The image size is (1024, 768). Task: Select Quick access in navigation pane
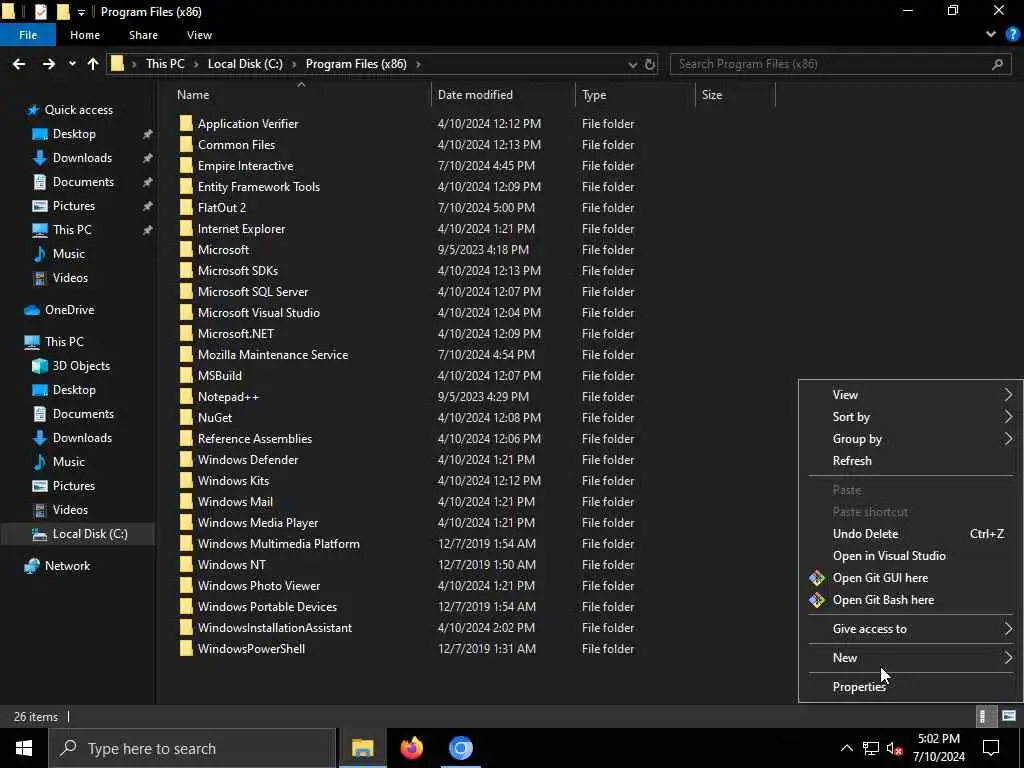click(78, 110)
